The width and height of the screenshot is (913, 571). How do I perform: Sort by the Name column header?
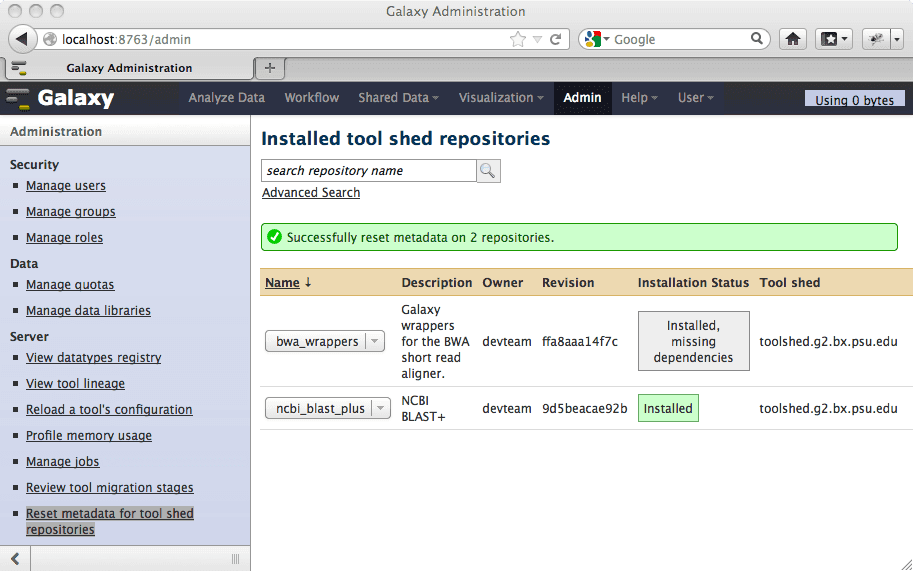[283, 283]
